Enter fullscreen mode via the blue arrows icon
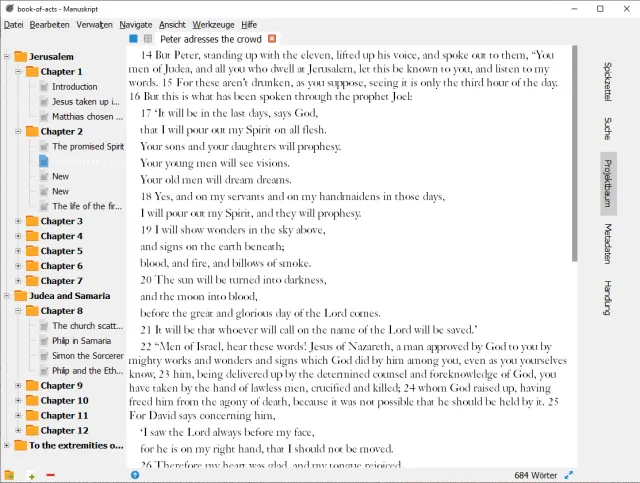 coord(569,475)
